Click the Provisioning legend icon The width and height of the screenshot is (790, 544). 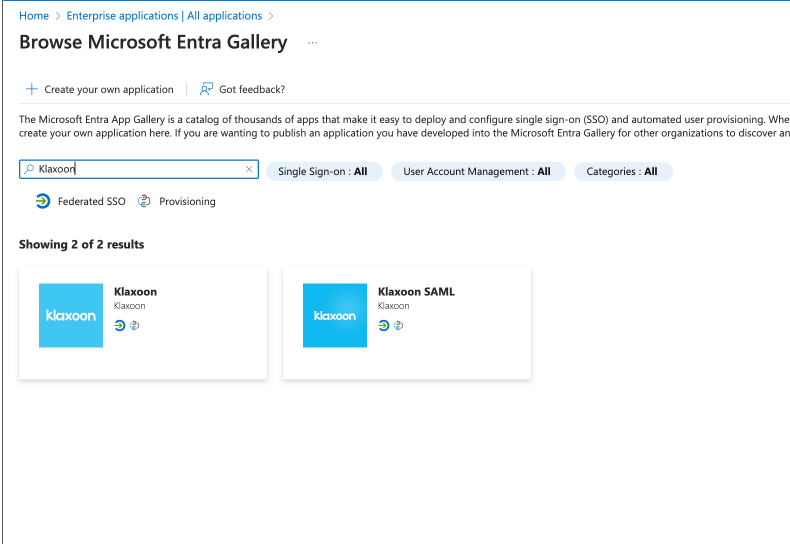click(144, 201)
